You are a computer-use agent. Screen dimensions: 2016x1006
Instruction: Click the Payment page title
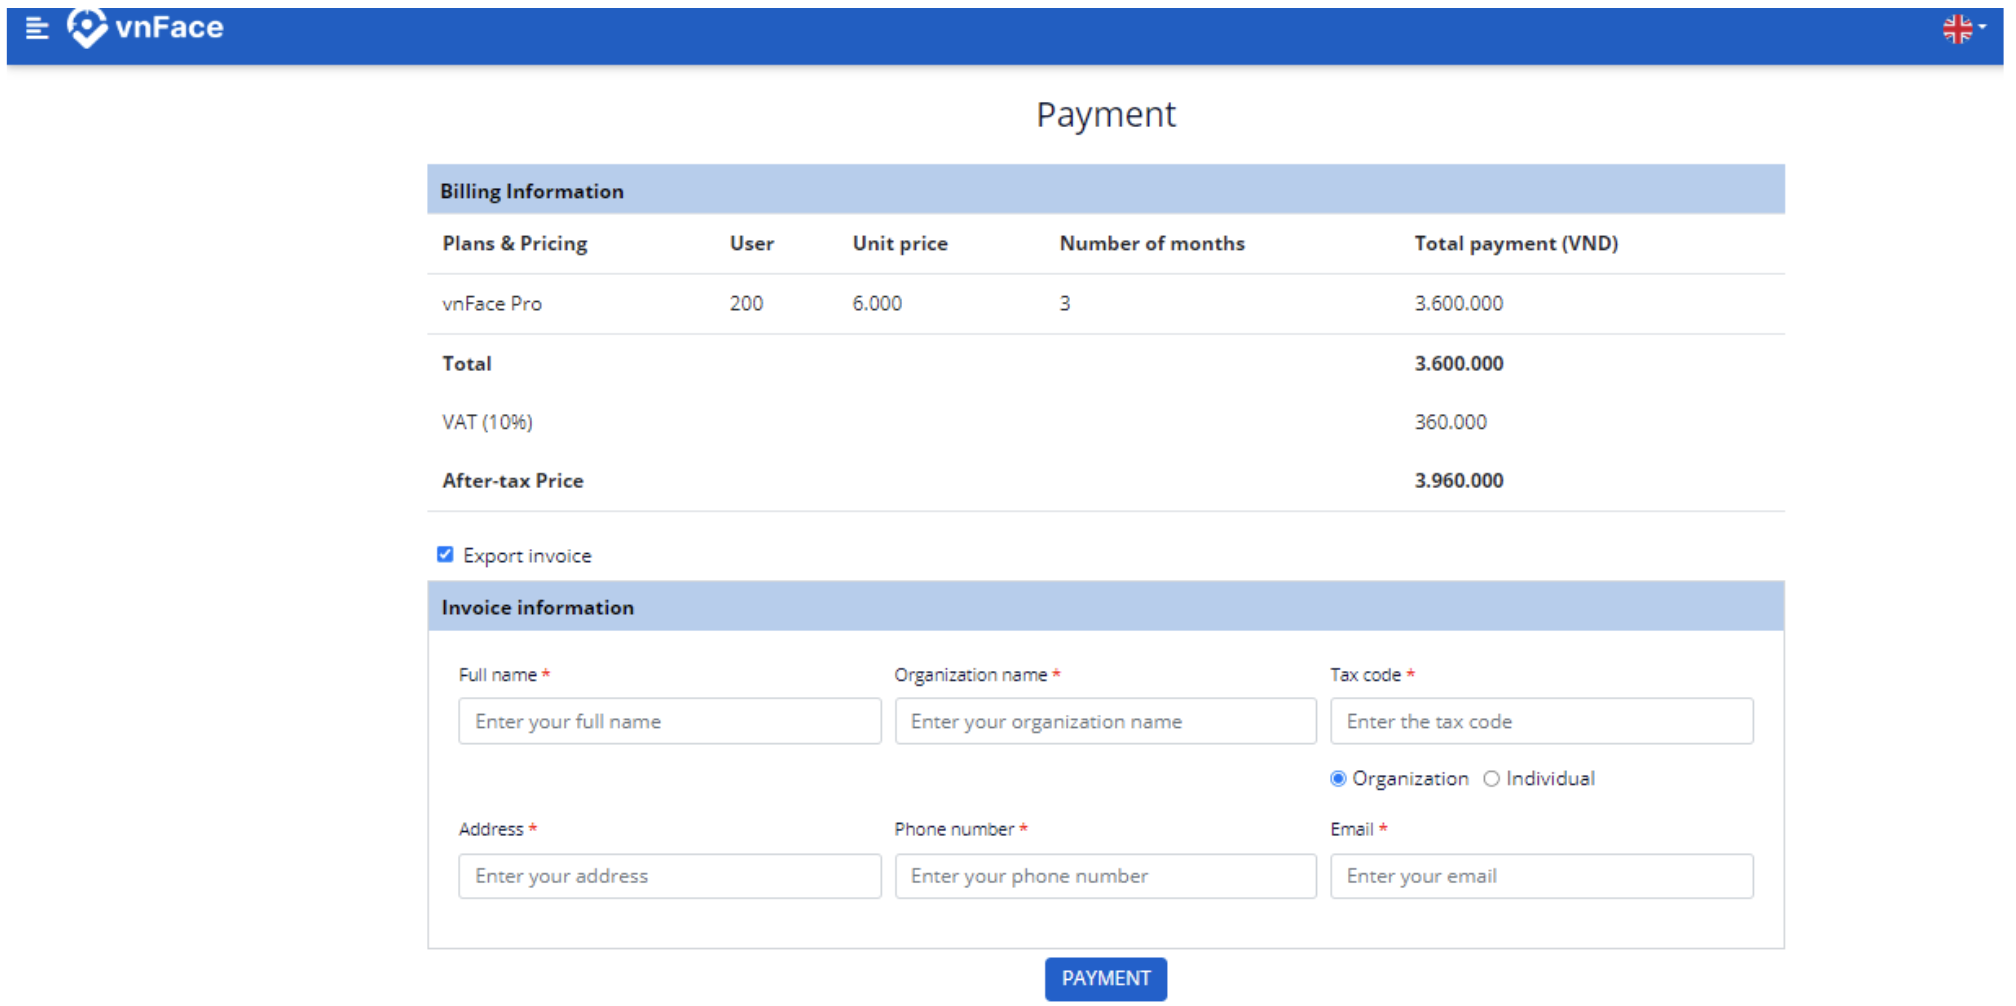point(1105,115)
